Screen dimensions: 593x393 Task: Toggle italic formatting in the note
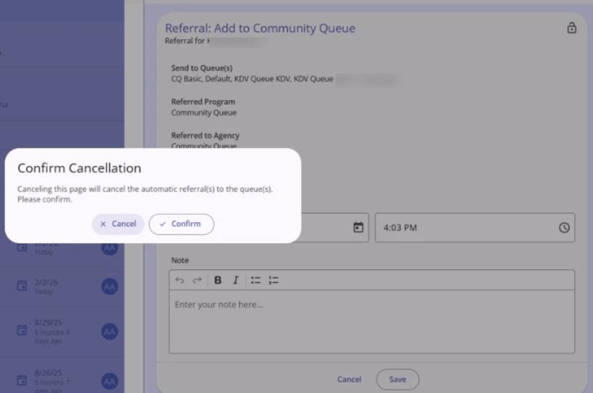pyautogui.click(x=236, y=280)
